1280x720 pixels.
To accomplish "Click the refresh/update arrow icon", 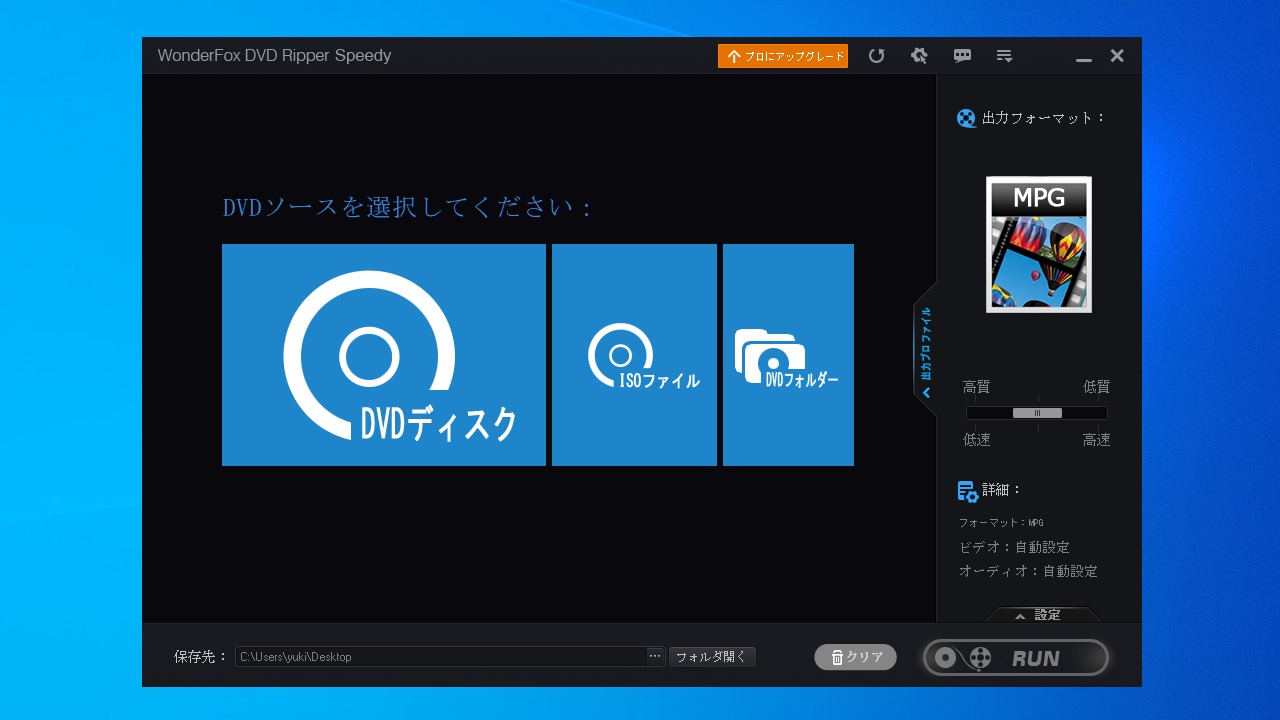I will pos(876,56).
